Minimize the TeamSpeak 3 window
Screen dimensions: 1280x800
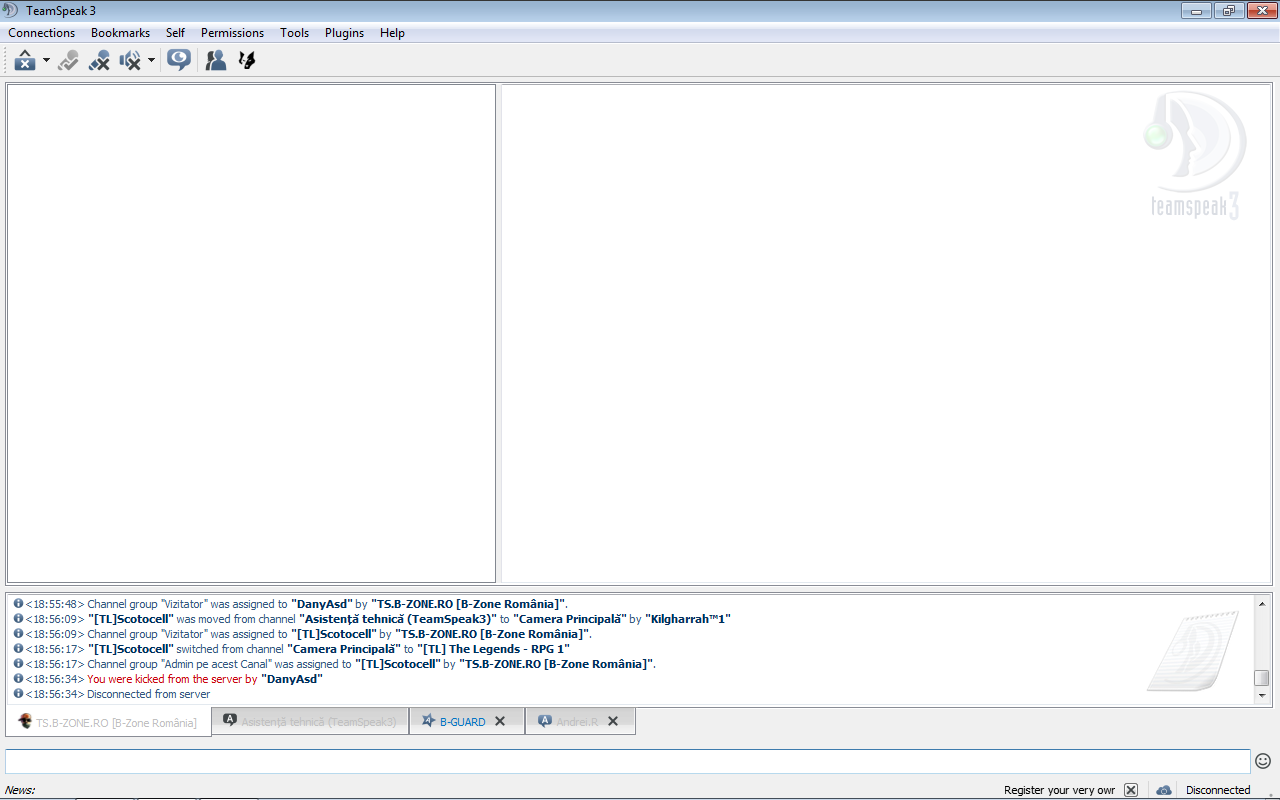tap(1196, 11)
